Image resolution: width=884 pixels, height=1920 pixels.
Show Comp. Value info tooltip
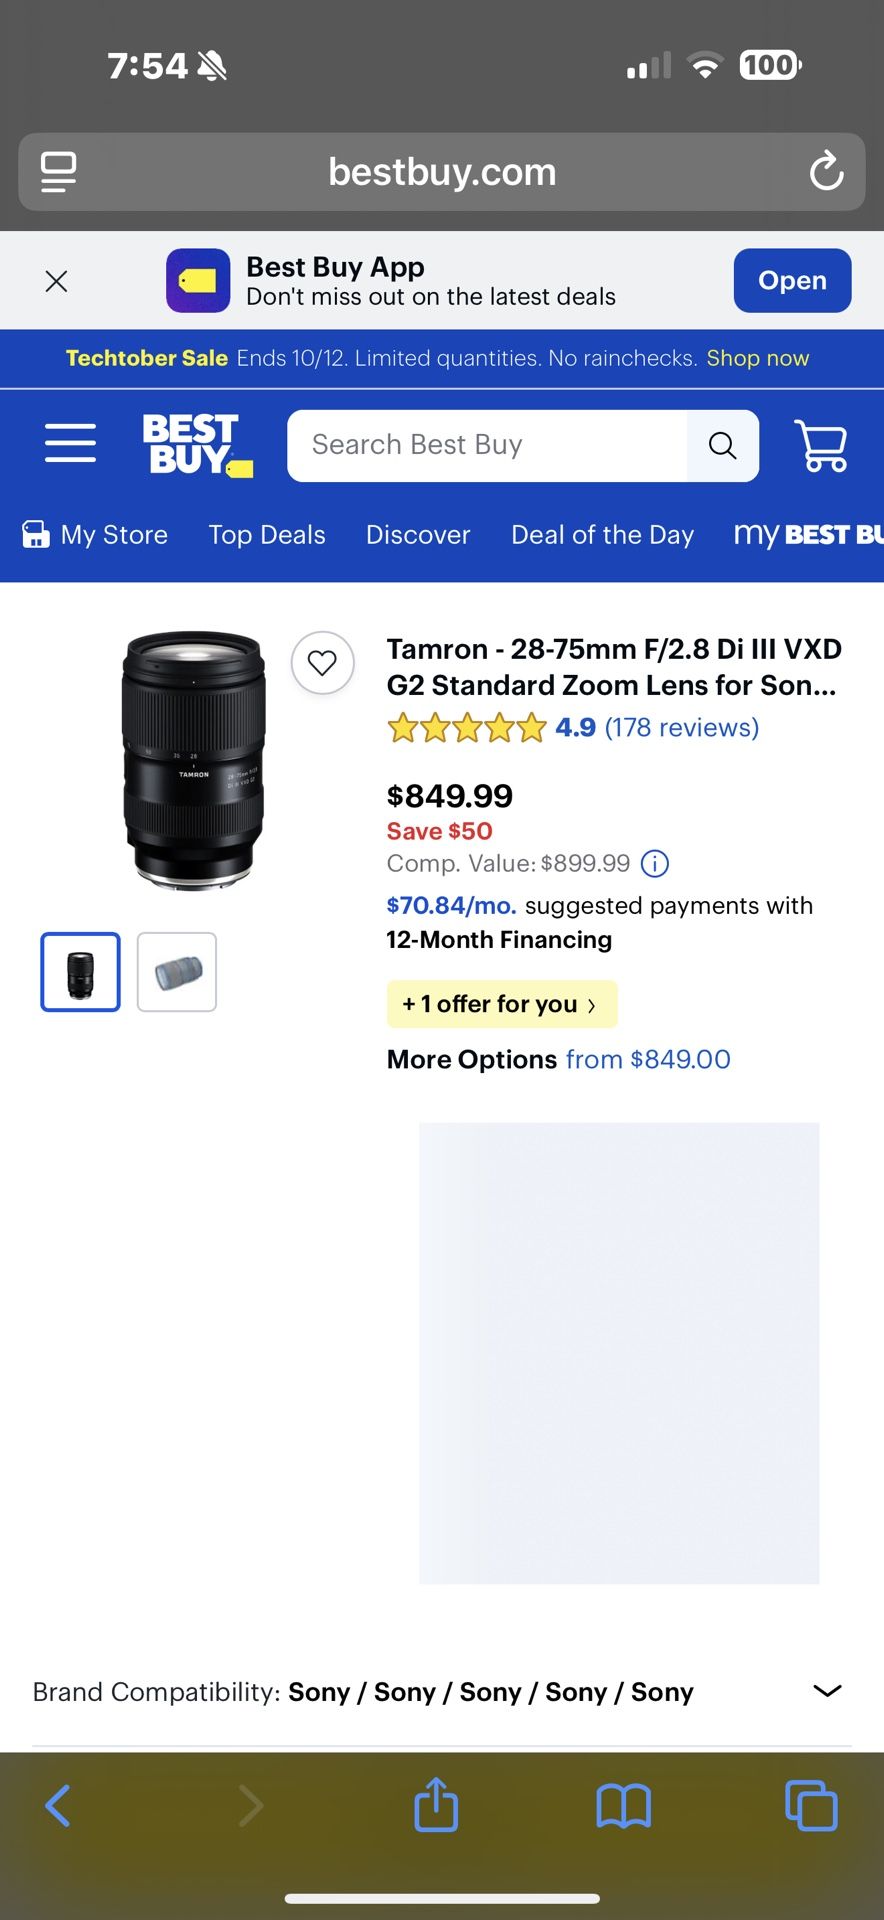coord(655,863)
